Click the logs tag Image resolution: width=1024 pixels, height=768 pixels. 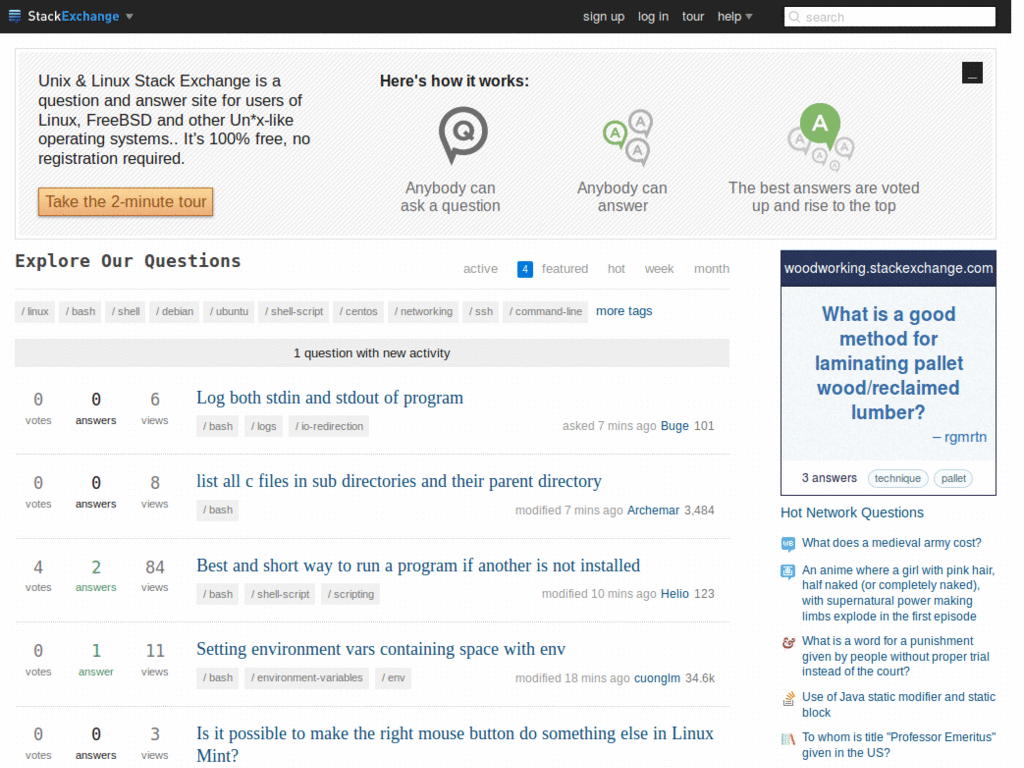coord(264,426)
